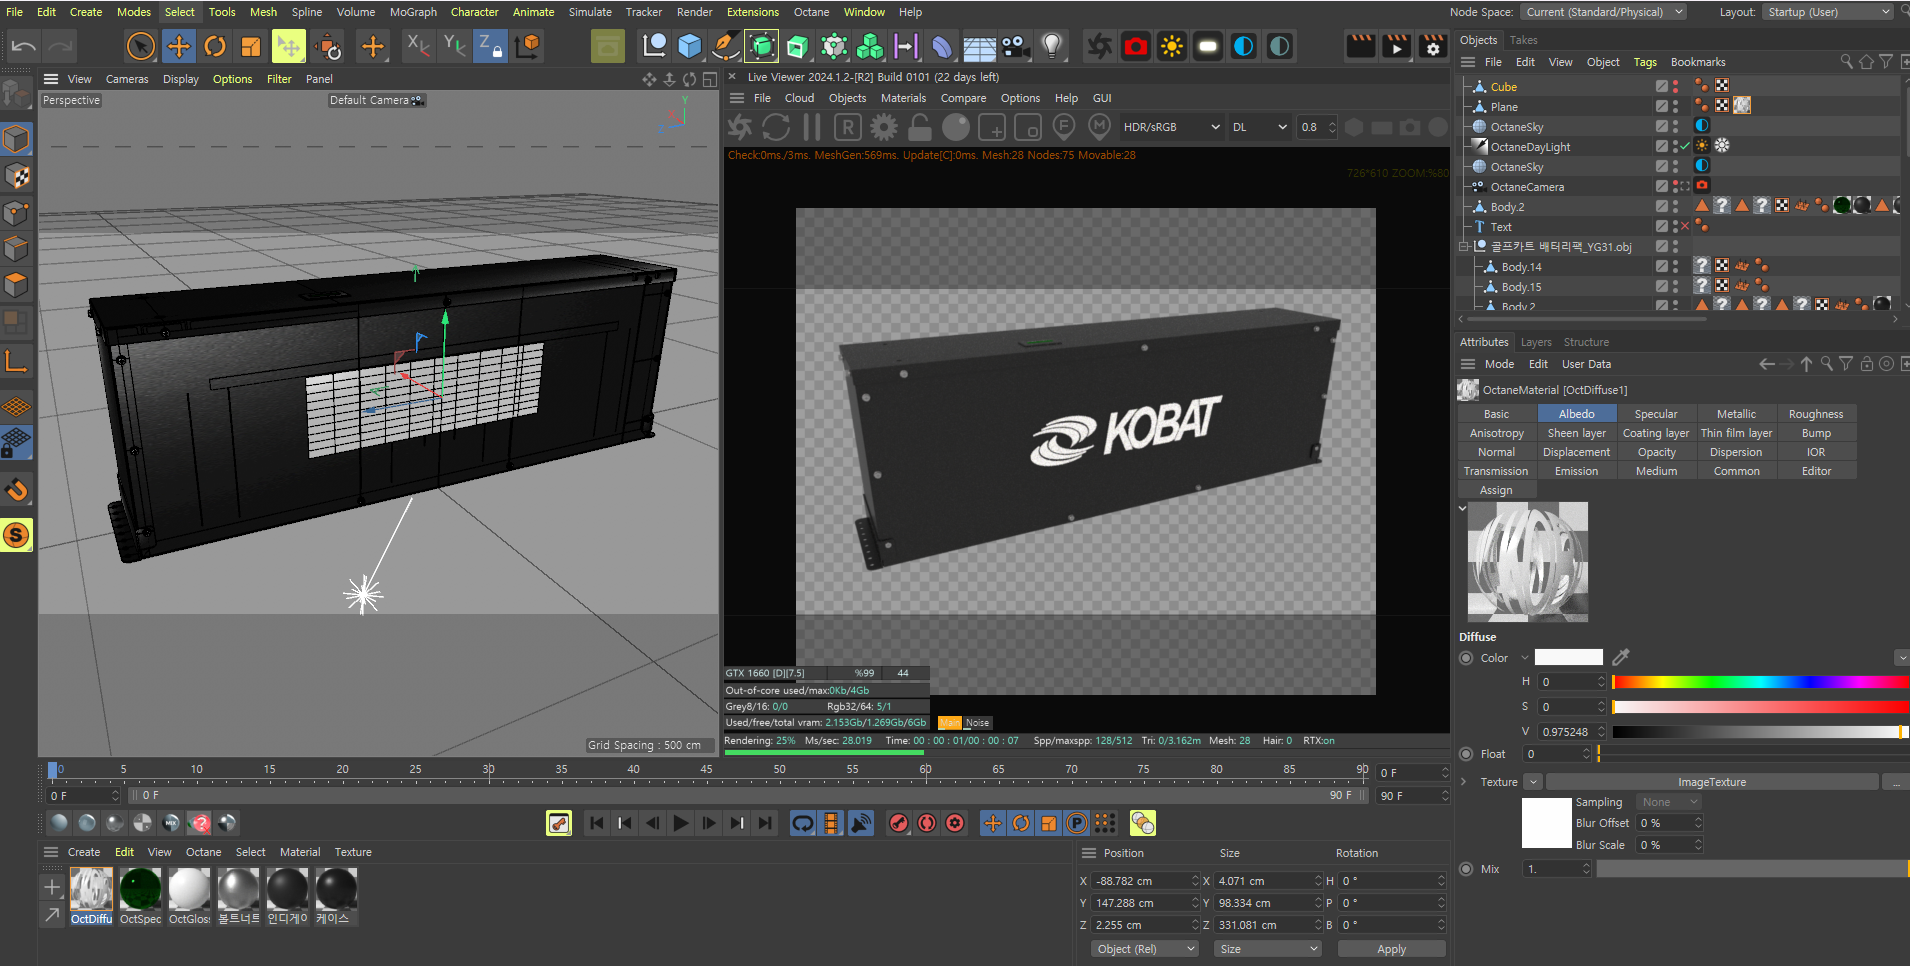Click the Bend deformer icon
The image size is (1910, 966).
942,46
